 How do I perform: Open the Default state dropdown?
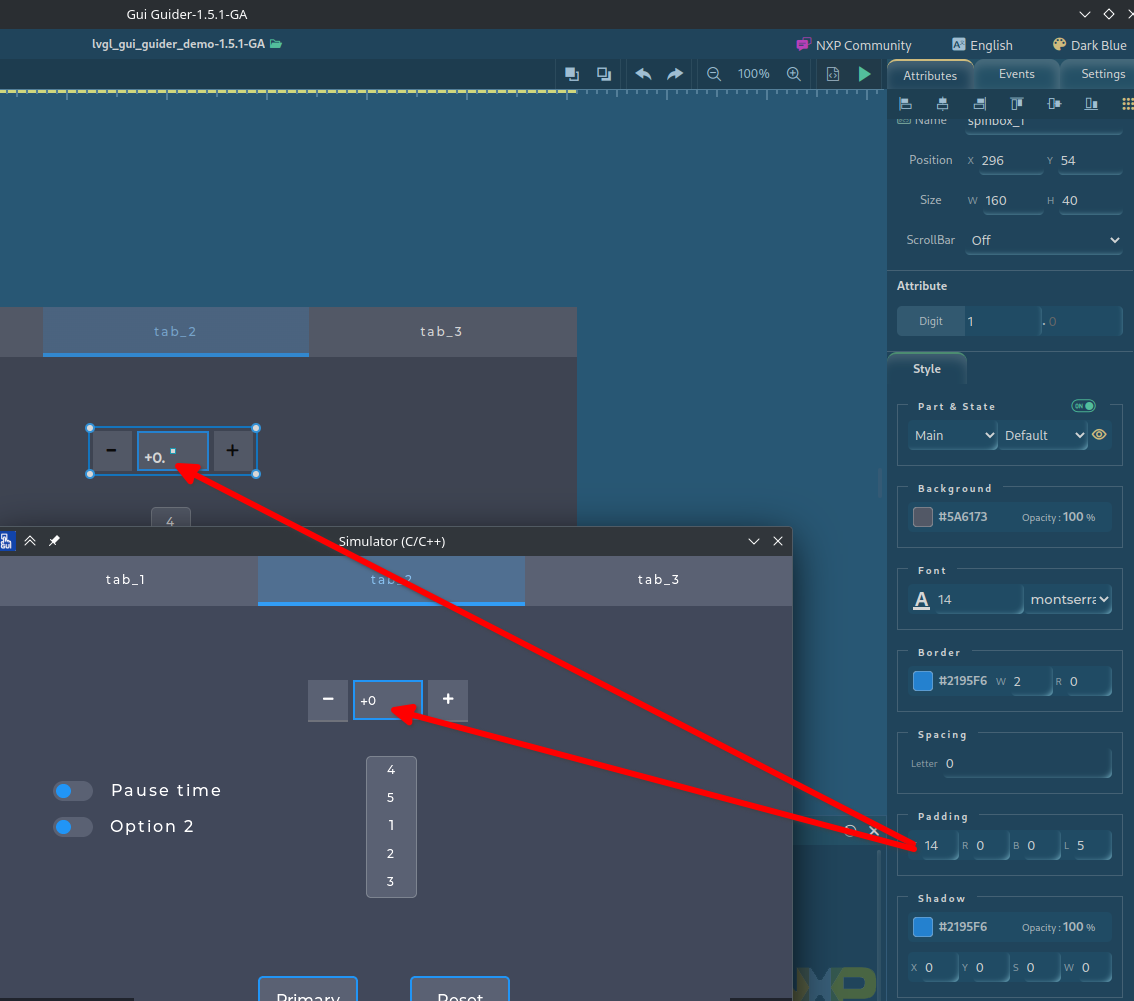point(1043,435)
